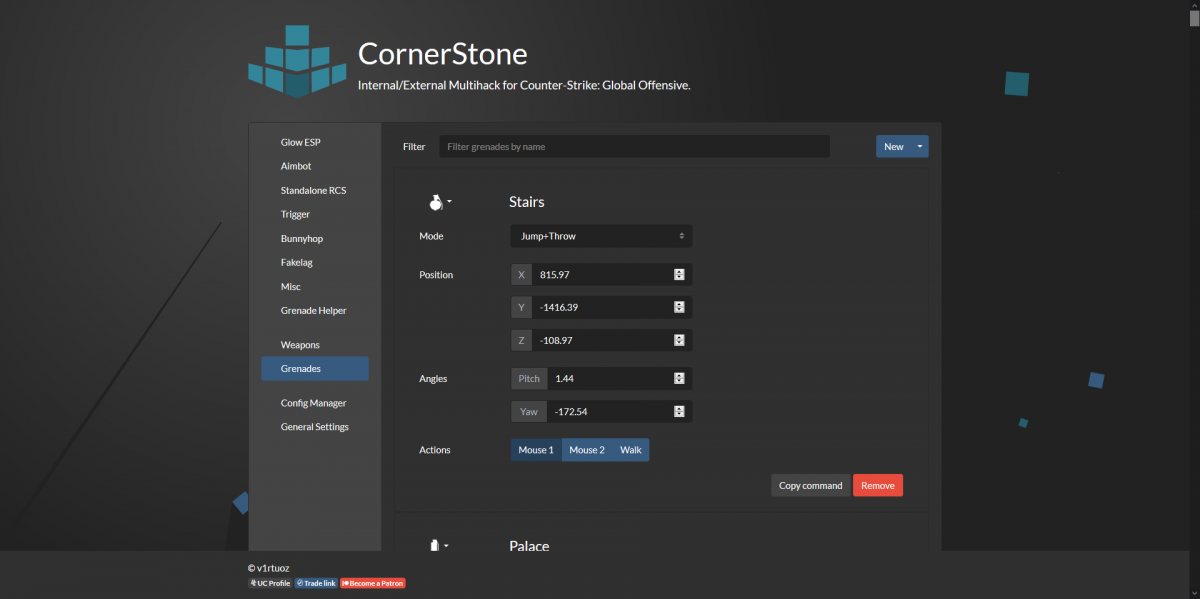The height and width of the screenshot is (599, 1200).
Task: Open the Mode select showing Jump+Throw
Action: coord(601,236)
